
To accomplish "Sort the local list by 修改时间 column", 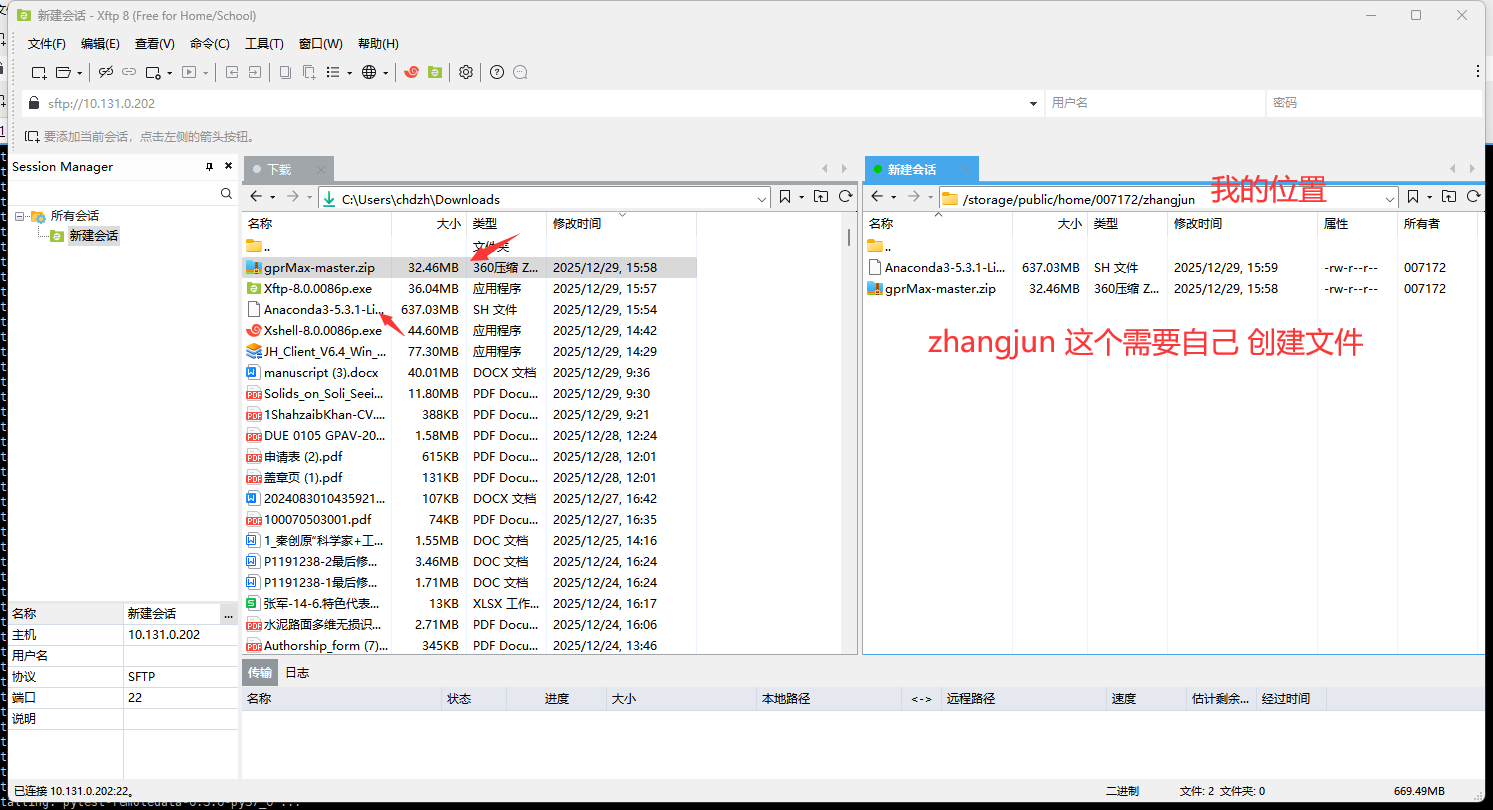I will click(x=620, y=224).
